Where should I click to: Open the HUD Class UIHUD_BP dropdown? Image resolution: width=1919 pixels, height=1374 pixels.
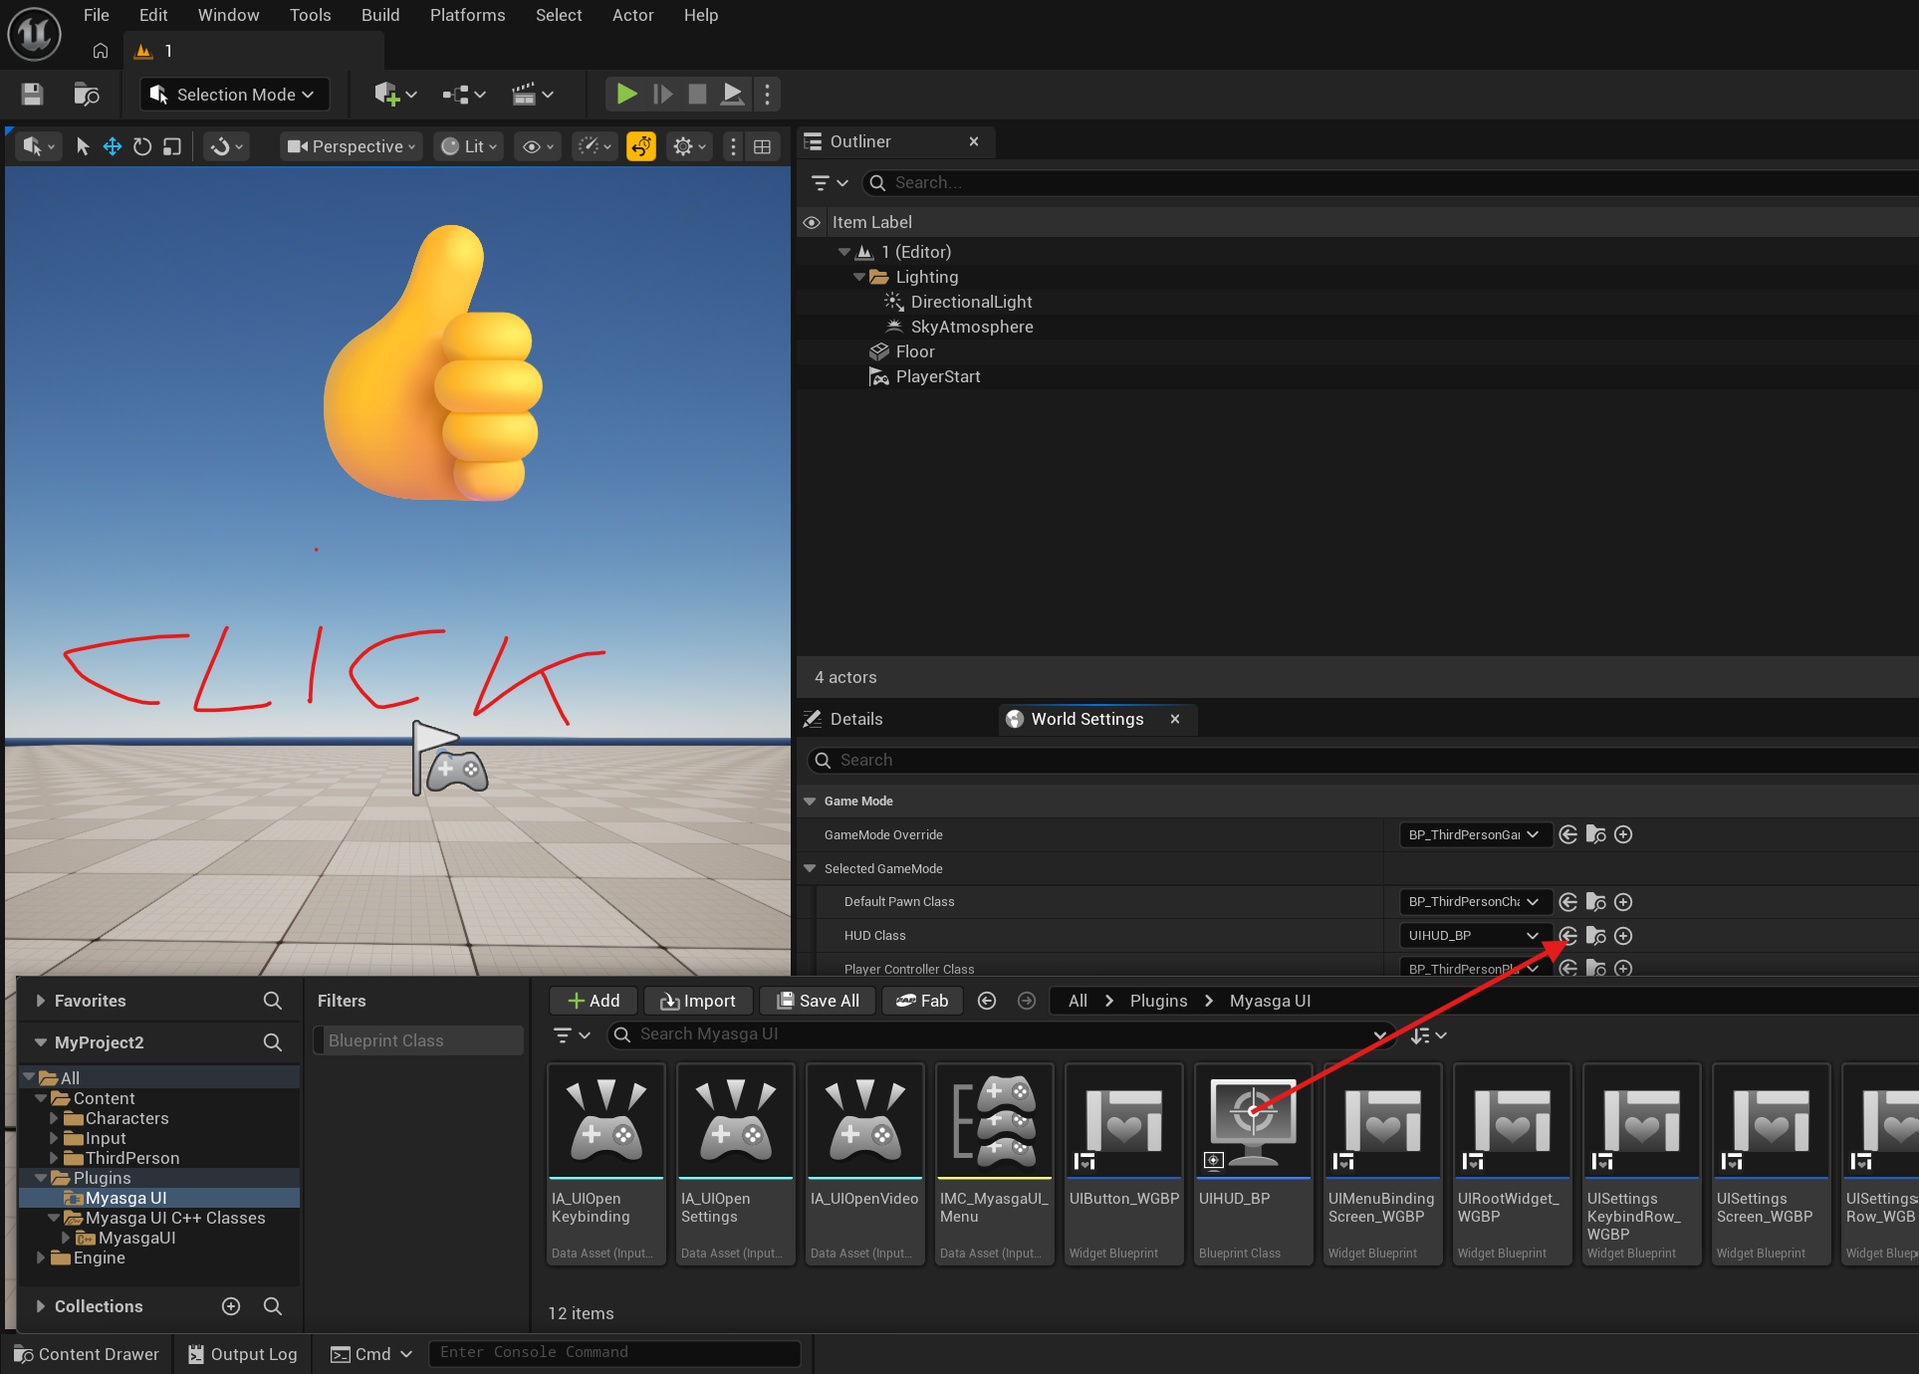point(1473,936)
